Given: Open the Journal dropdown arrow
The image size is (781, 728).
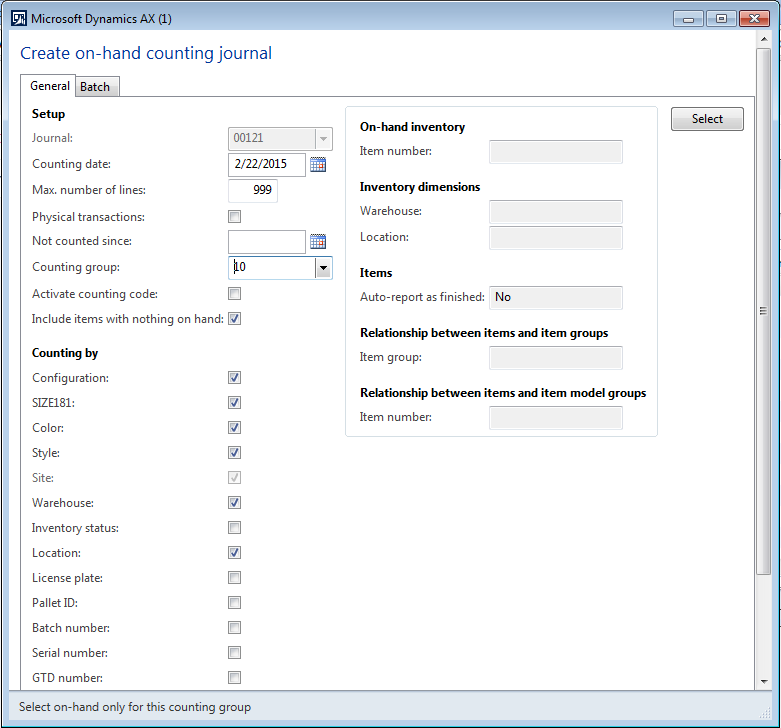Looking at the screenshot, I should point(323,139).
